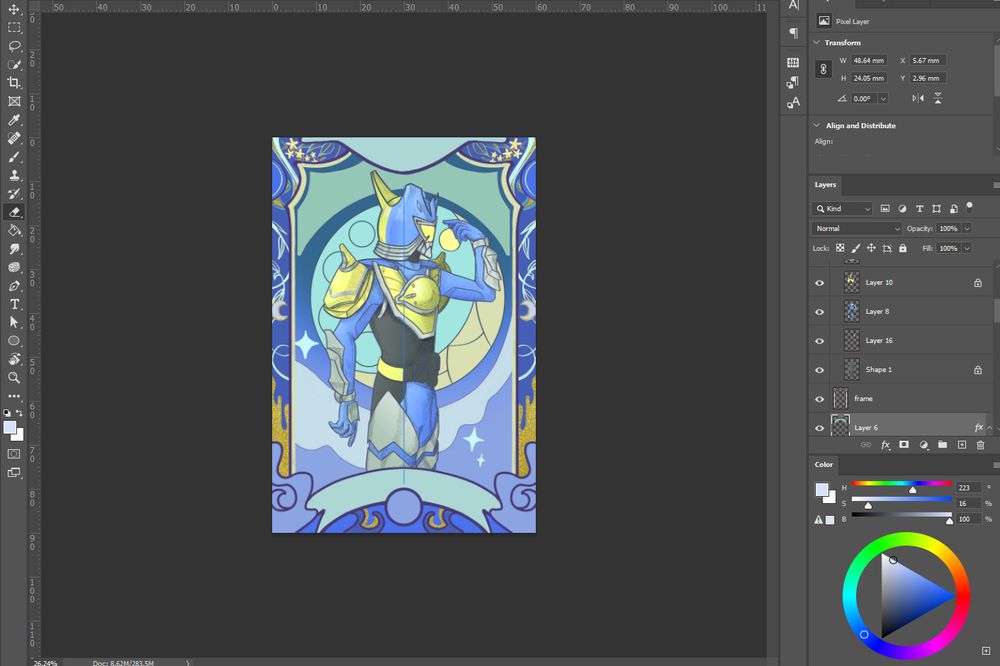
Task: Select the Eraser tool
Action: coord(14,212)
